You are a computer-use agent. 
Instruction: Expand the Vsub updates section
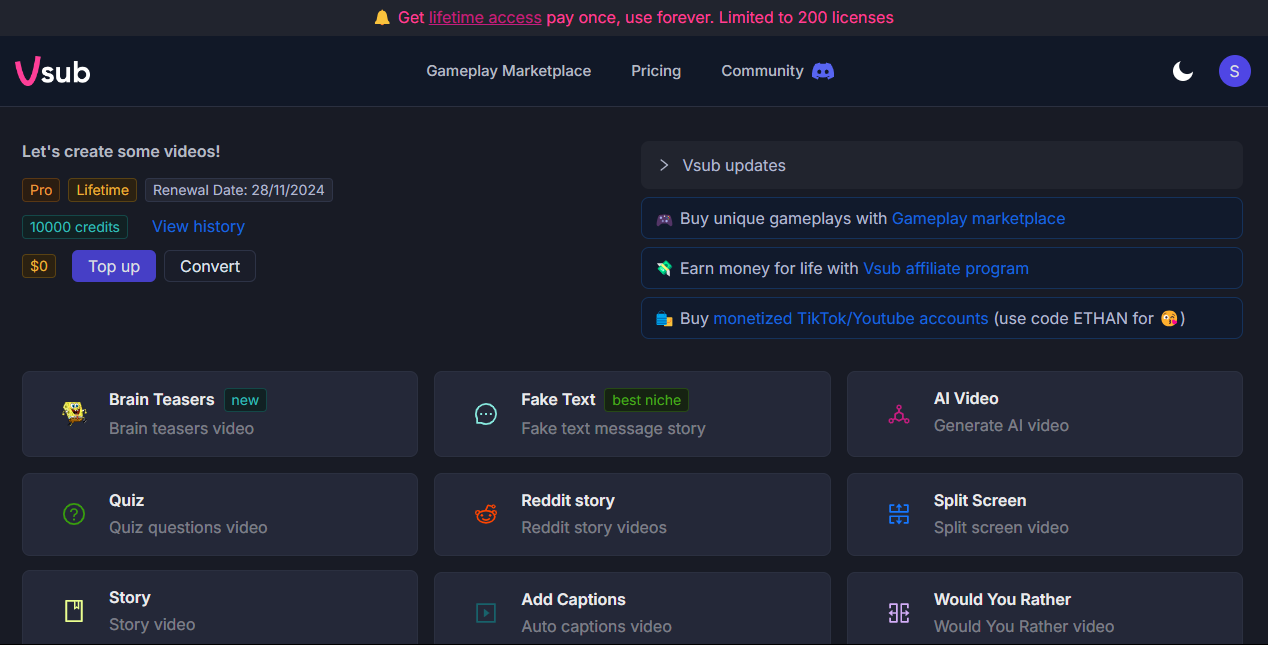[942, 165]
